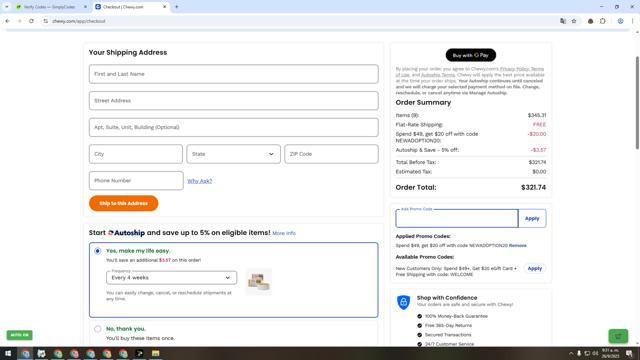The width and height of the screenshot is (640, 360).
Task: Focus First and Last Name field
Action: coord(233,74)
